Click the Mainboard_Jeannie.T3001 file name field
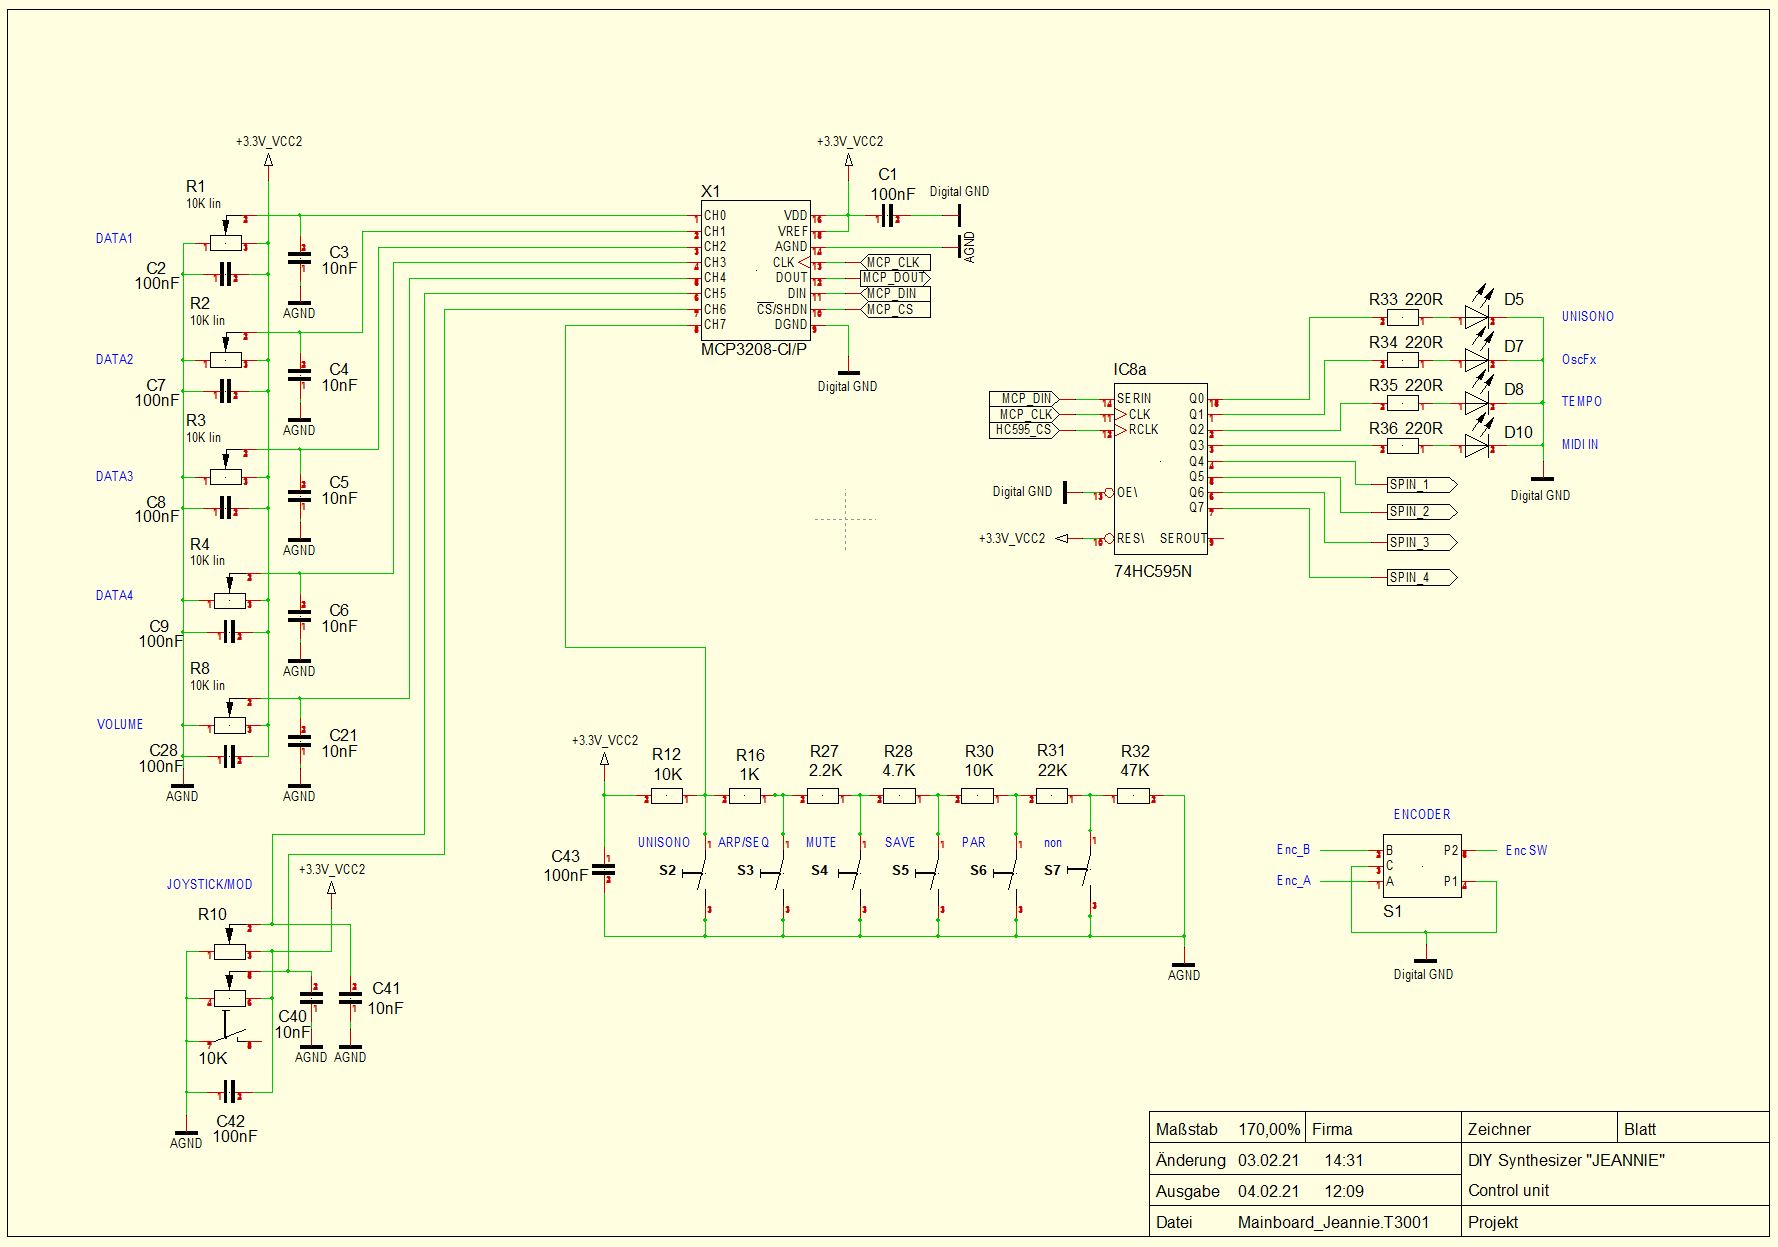The width and height of the screenshot is (1778, 1247). coord(1332,1222)
